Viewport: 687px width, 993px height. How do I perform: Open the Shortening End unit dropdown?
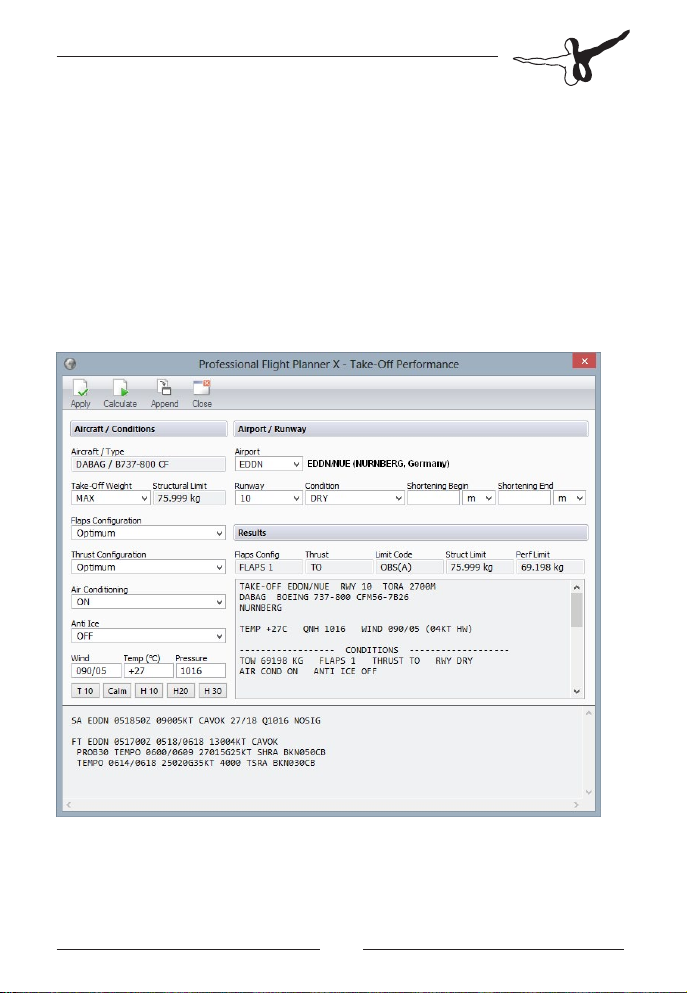(569, 498)
